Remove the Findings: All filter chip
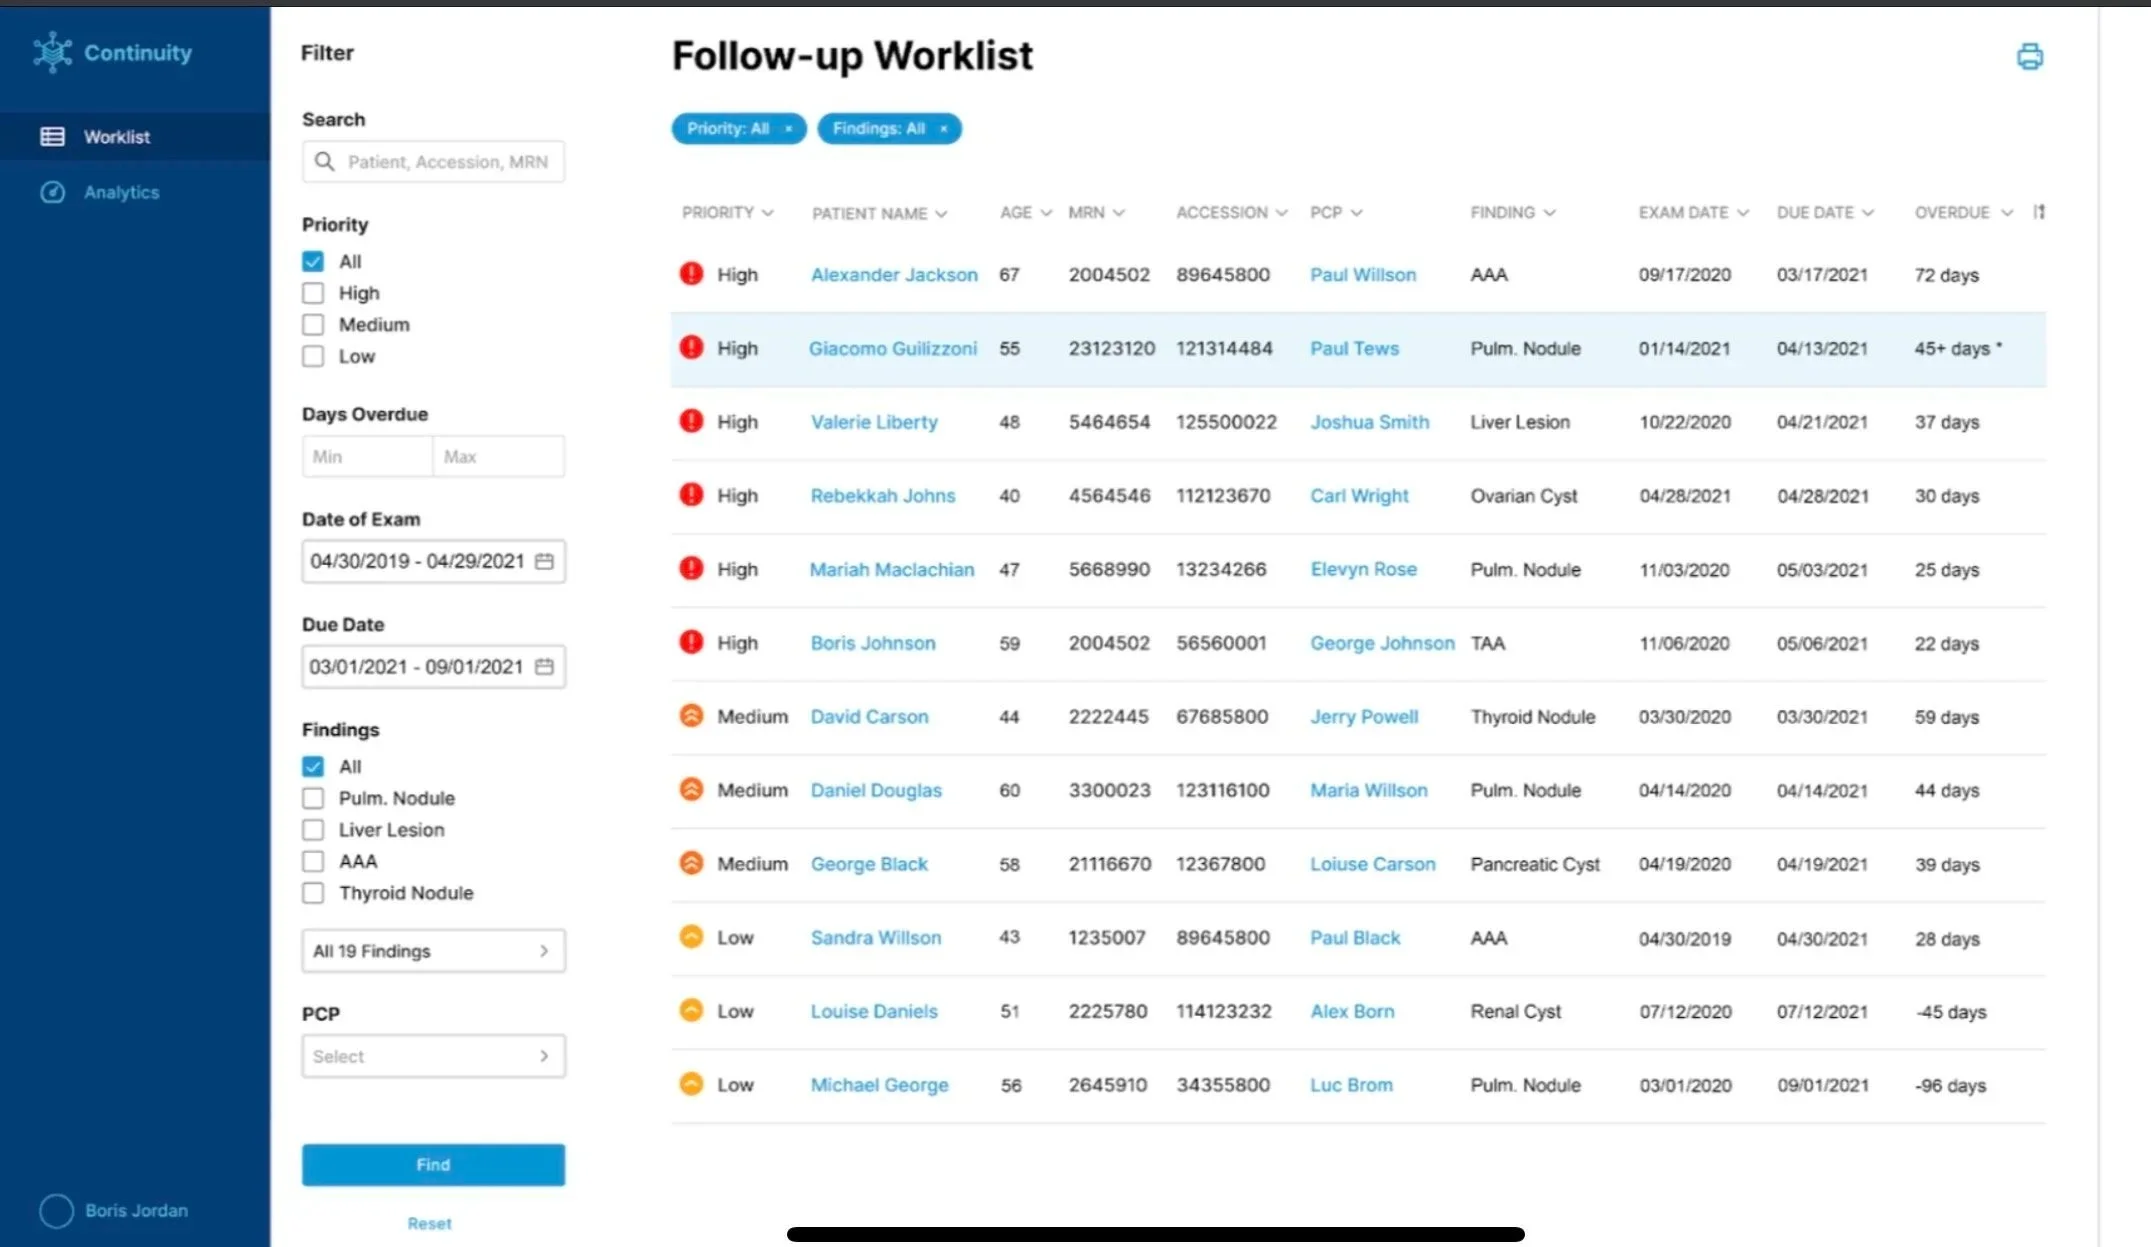Viewport: 2151px width, 1247px height. point(943,129)
